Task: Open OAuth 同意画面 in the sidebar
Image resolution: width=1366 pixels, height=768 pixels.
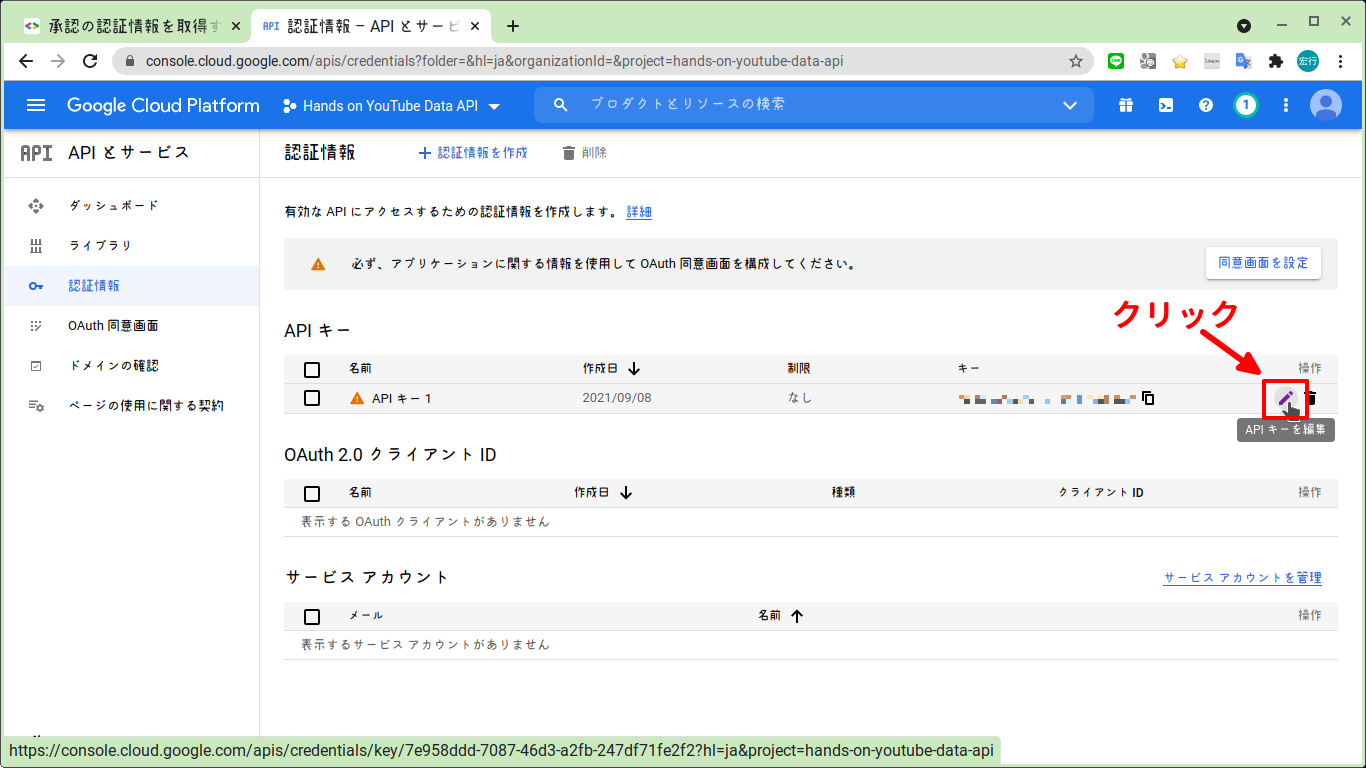Action: [113, 325]
